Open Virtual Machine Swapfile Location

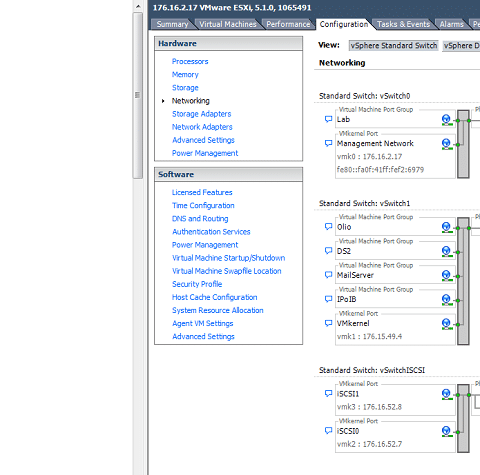click(x=227, y=271)
